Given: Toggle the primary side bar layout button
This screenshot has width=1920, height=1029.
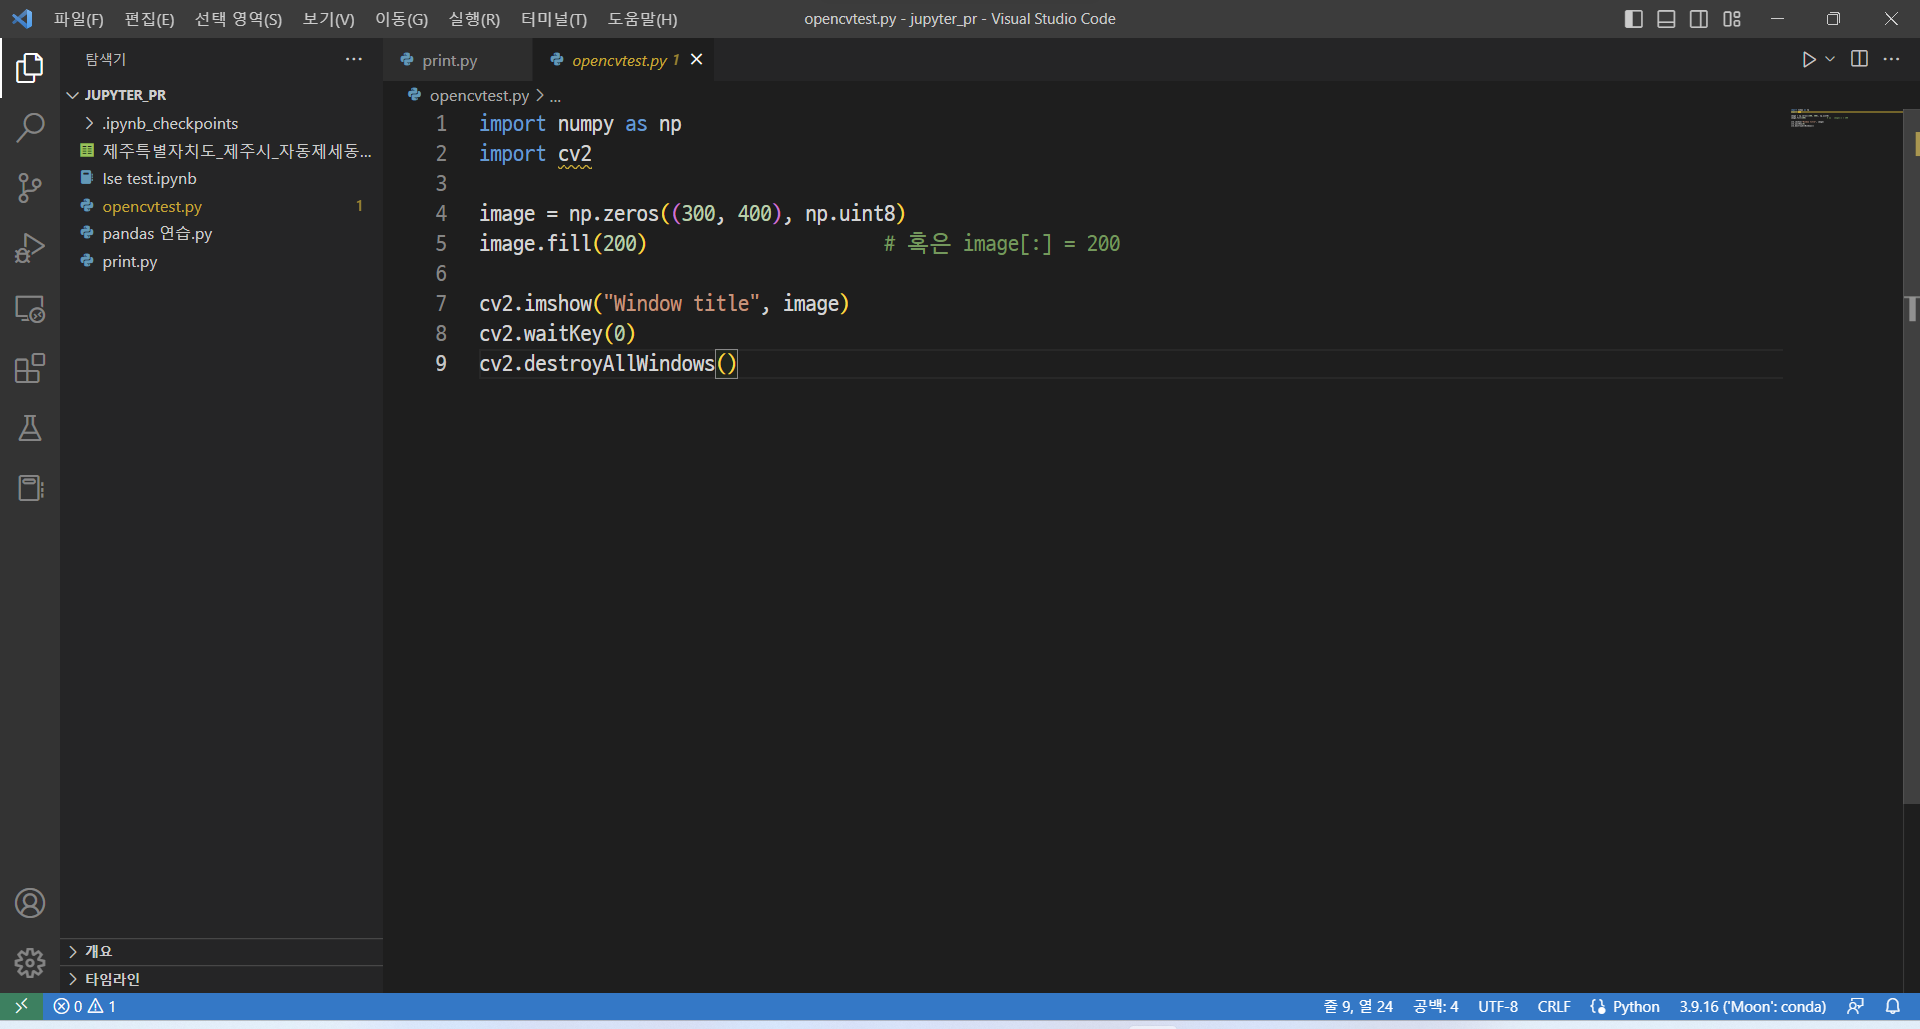Looking at the screenshot, I should [1633, 19].
